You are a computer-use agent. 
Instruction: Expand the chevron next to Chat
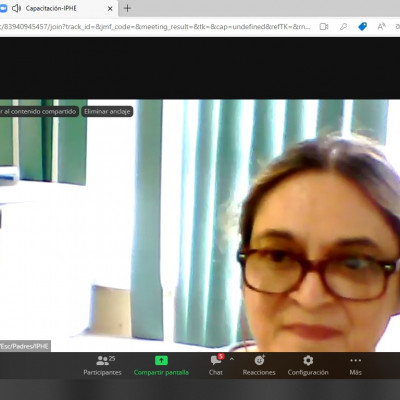pos(232,359)
